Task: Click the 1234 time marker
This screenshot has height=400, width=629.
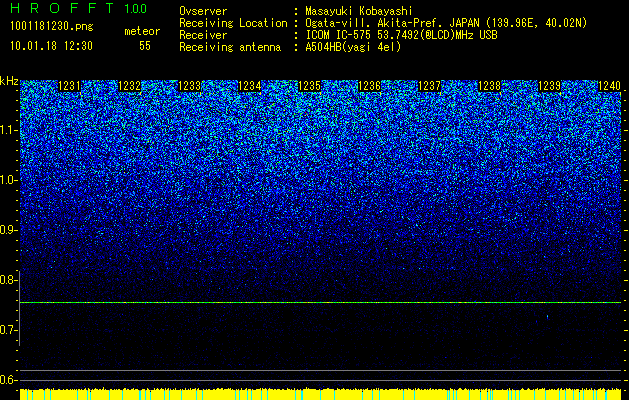Action: [x=250, y=86]
